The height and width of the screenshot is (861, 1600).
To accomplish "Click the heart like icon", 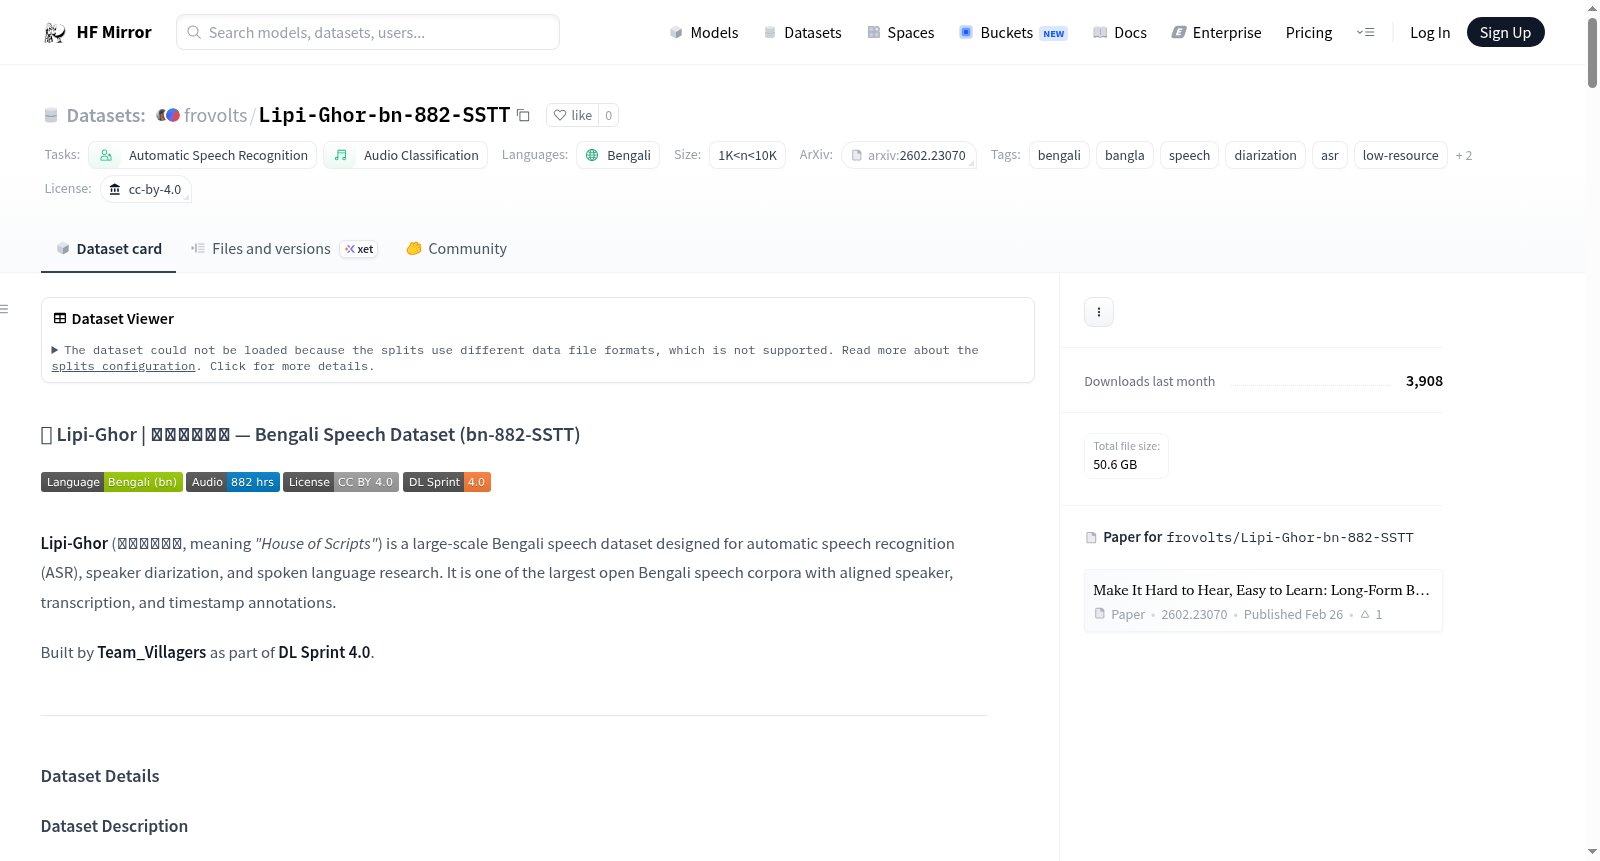I will (560, 115).
